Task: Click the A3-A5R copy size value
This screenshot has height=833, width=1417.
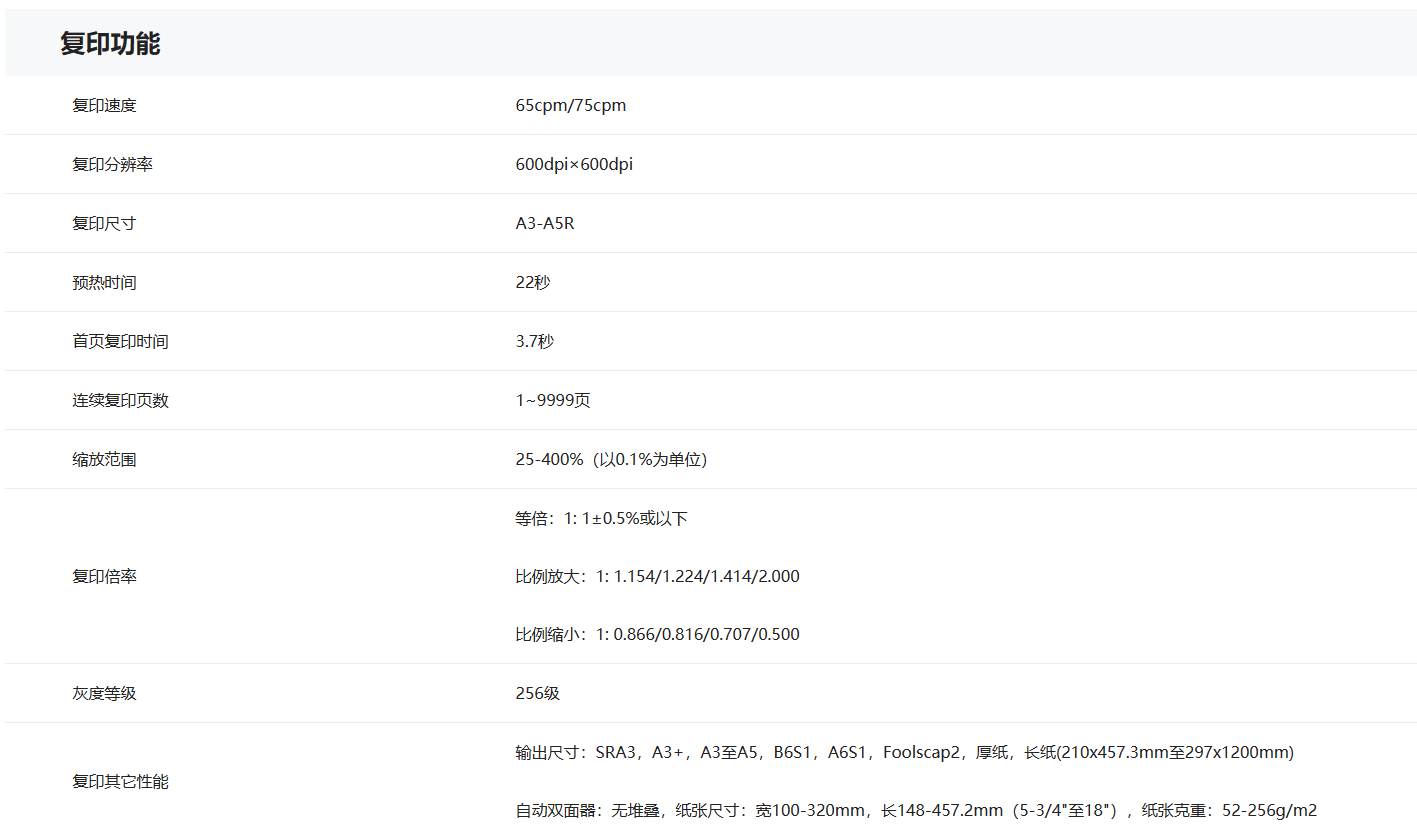Action: tap(545, 223)
